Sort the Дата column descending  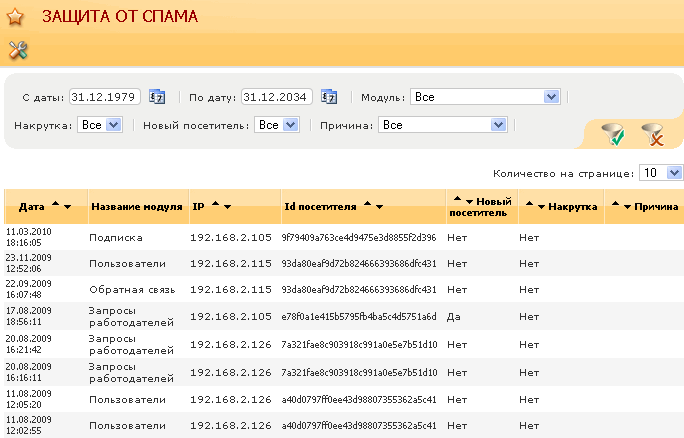(x=67, y=206)
